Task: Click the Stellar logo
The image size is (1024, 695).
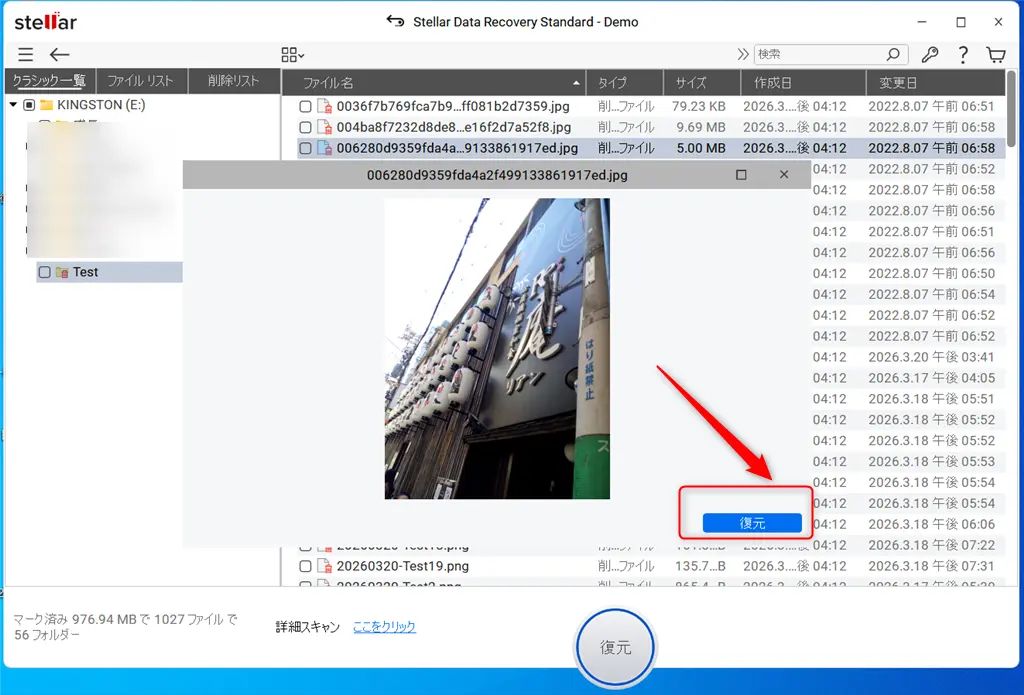Action: point(44,21)
